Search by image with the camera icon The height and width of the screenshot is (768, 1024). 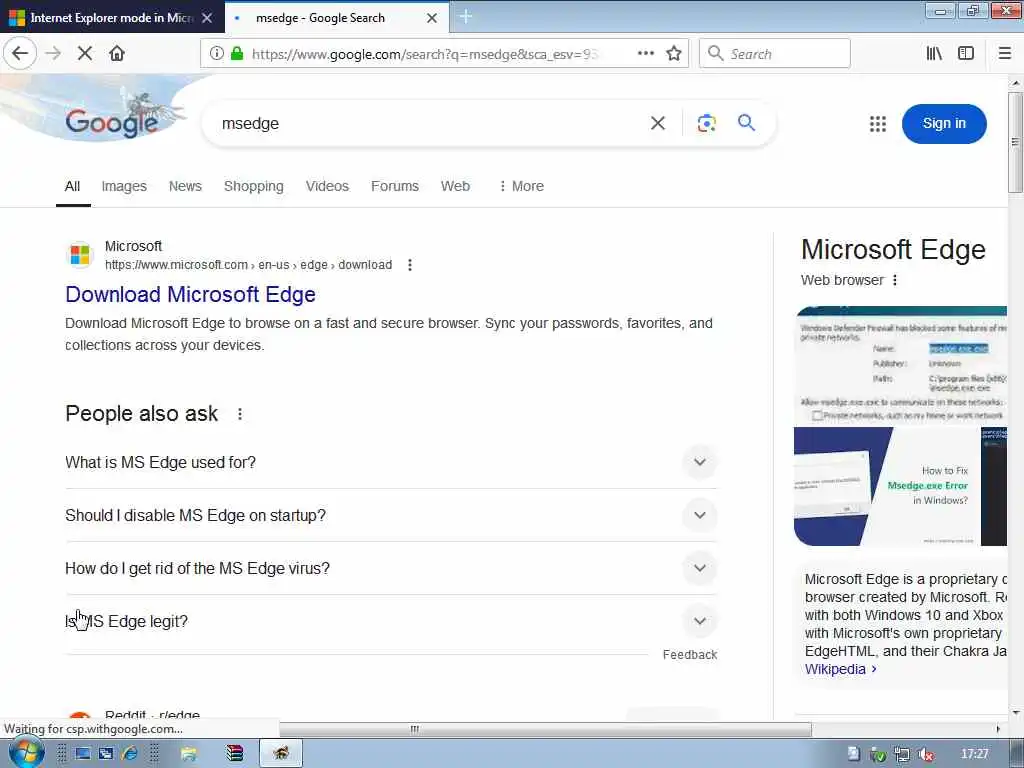(707, 123)
